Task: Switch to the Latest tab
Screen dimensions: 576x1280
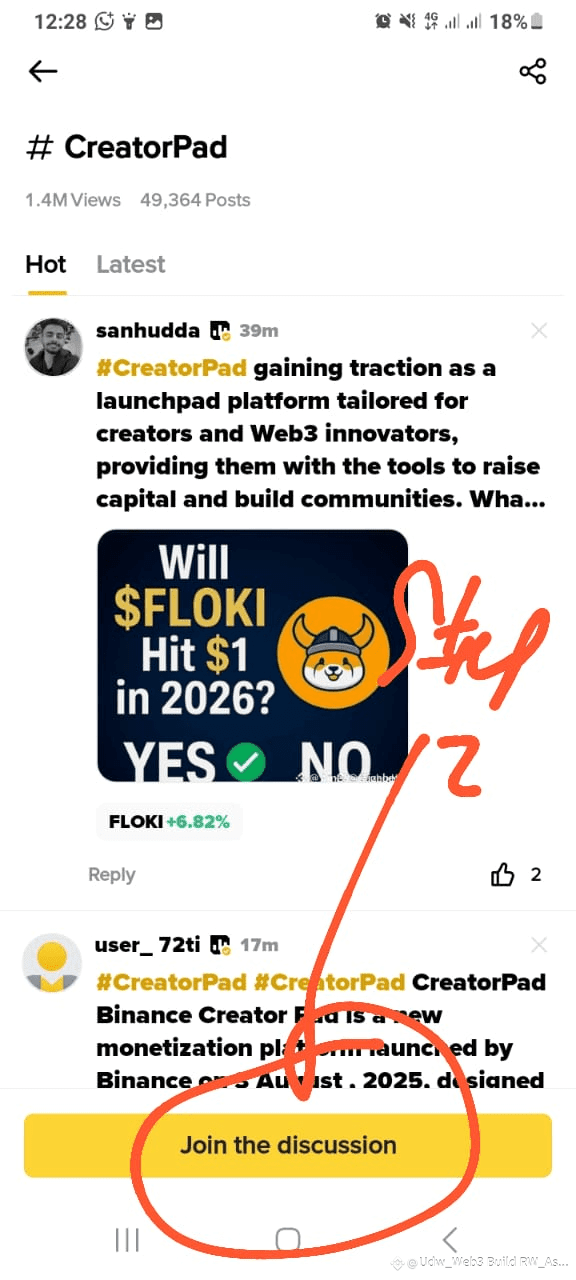Action: coord(131,265)
